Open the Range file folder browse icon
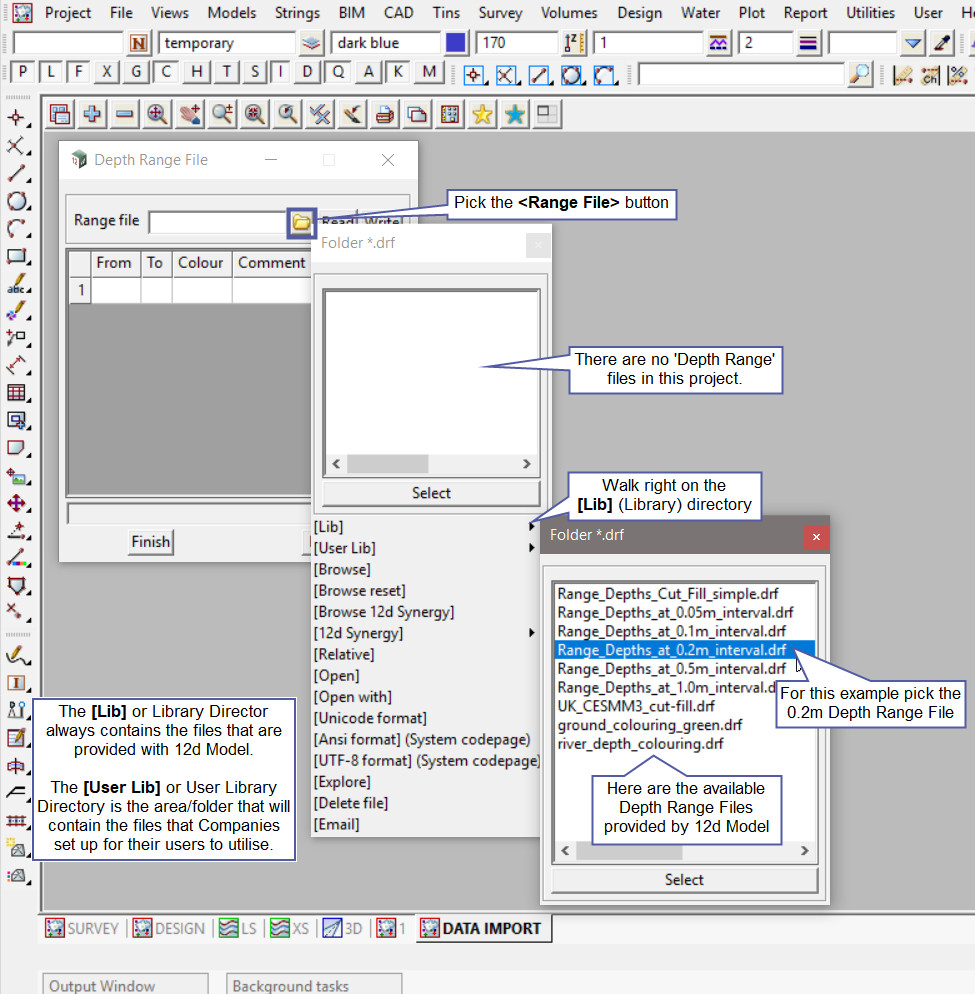Image resolution: width=975 pixels, height=994 pixels. tap(301, 221)
